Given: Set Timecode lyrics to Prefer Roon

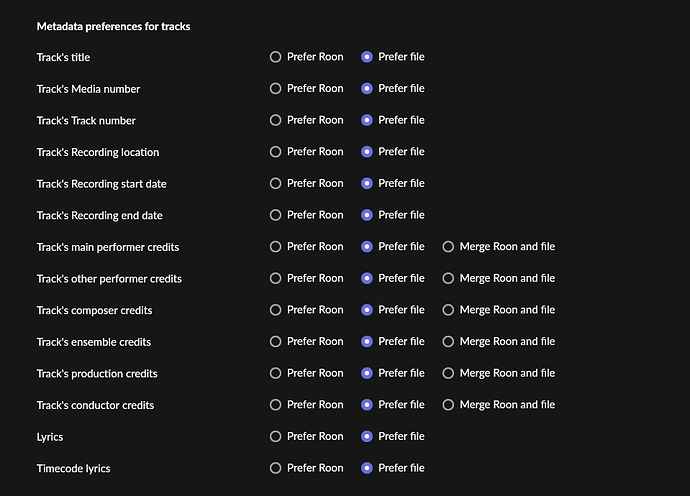Looking at the screenshot, I should pyautogui.click(x=276, y=468).
